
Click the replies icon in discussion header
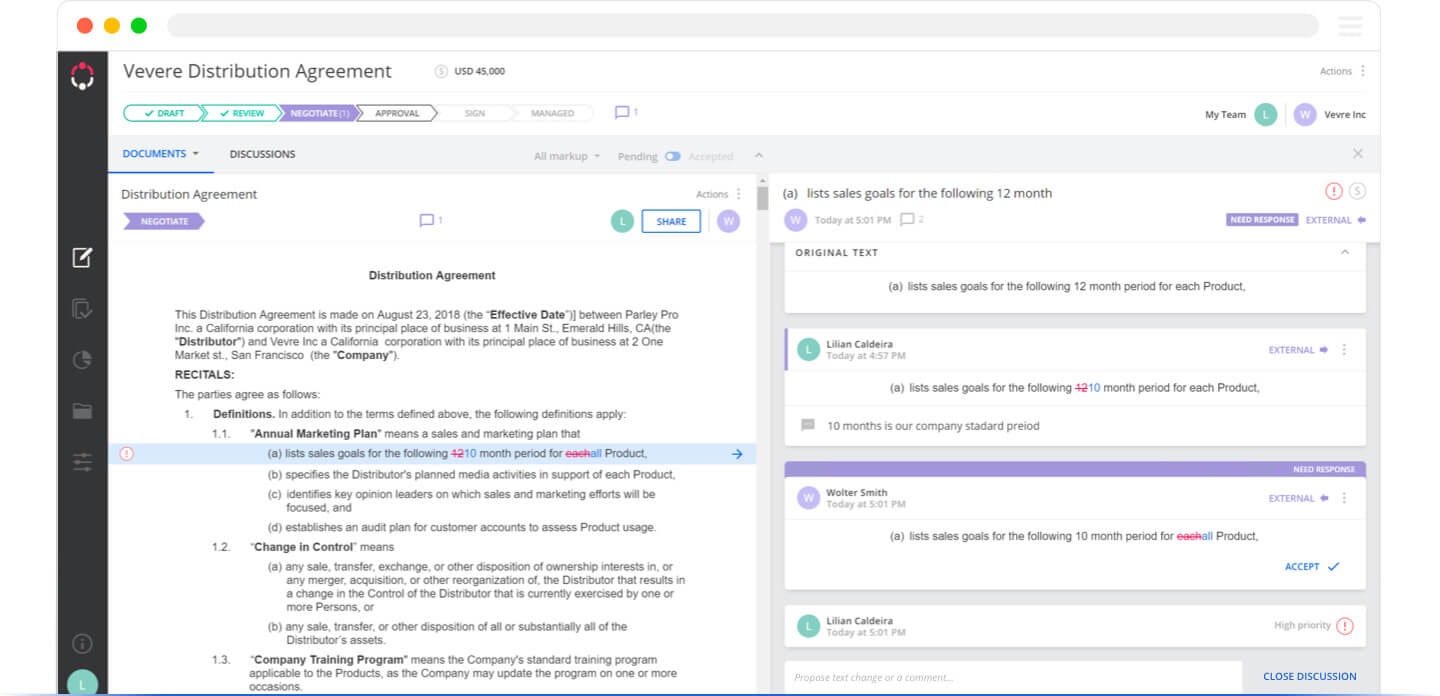click(907, 220)
